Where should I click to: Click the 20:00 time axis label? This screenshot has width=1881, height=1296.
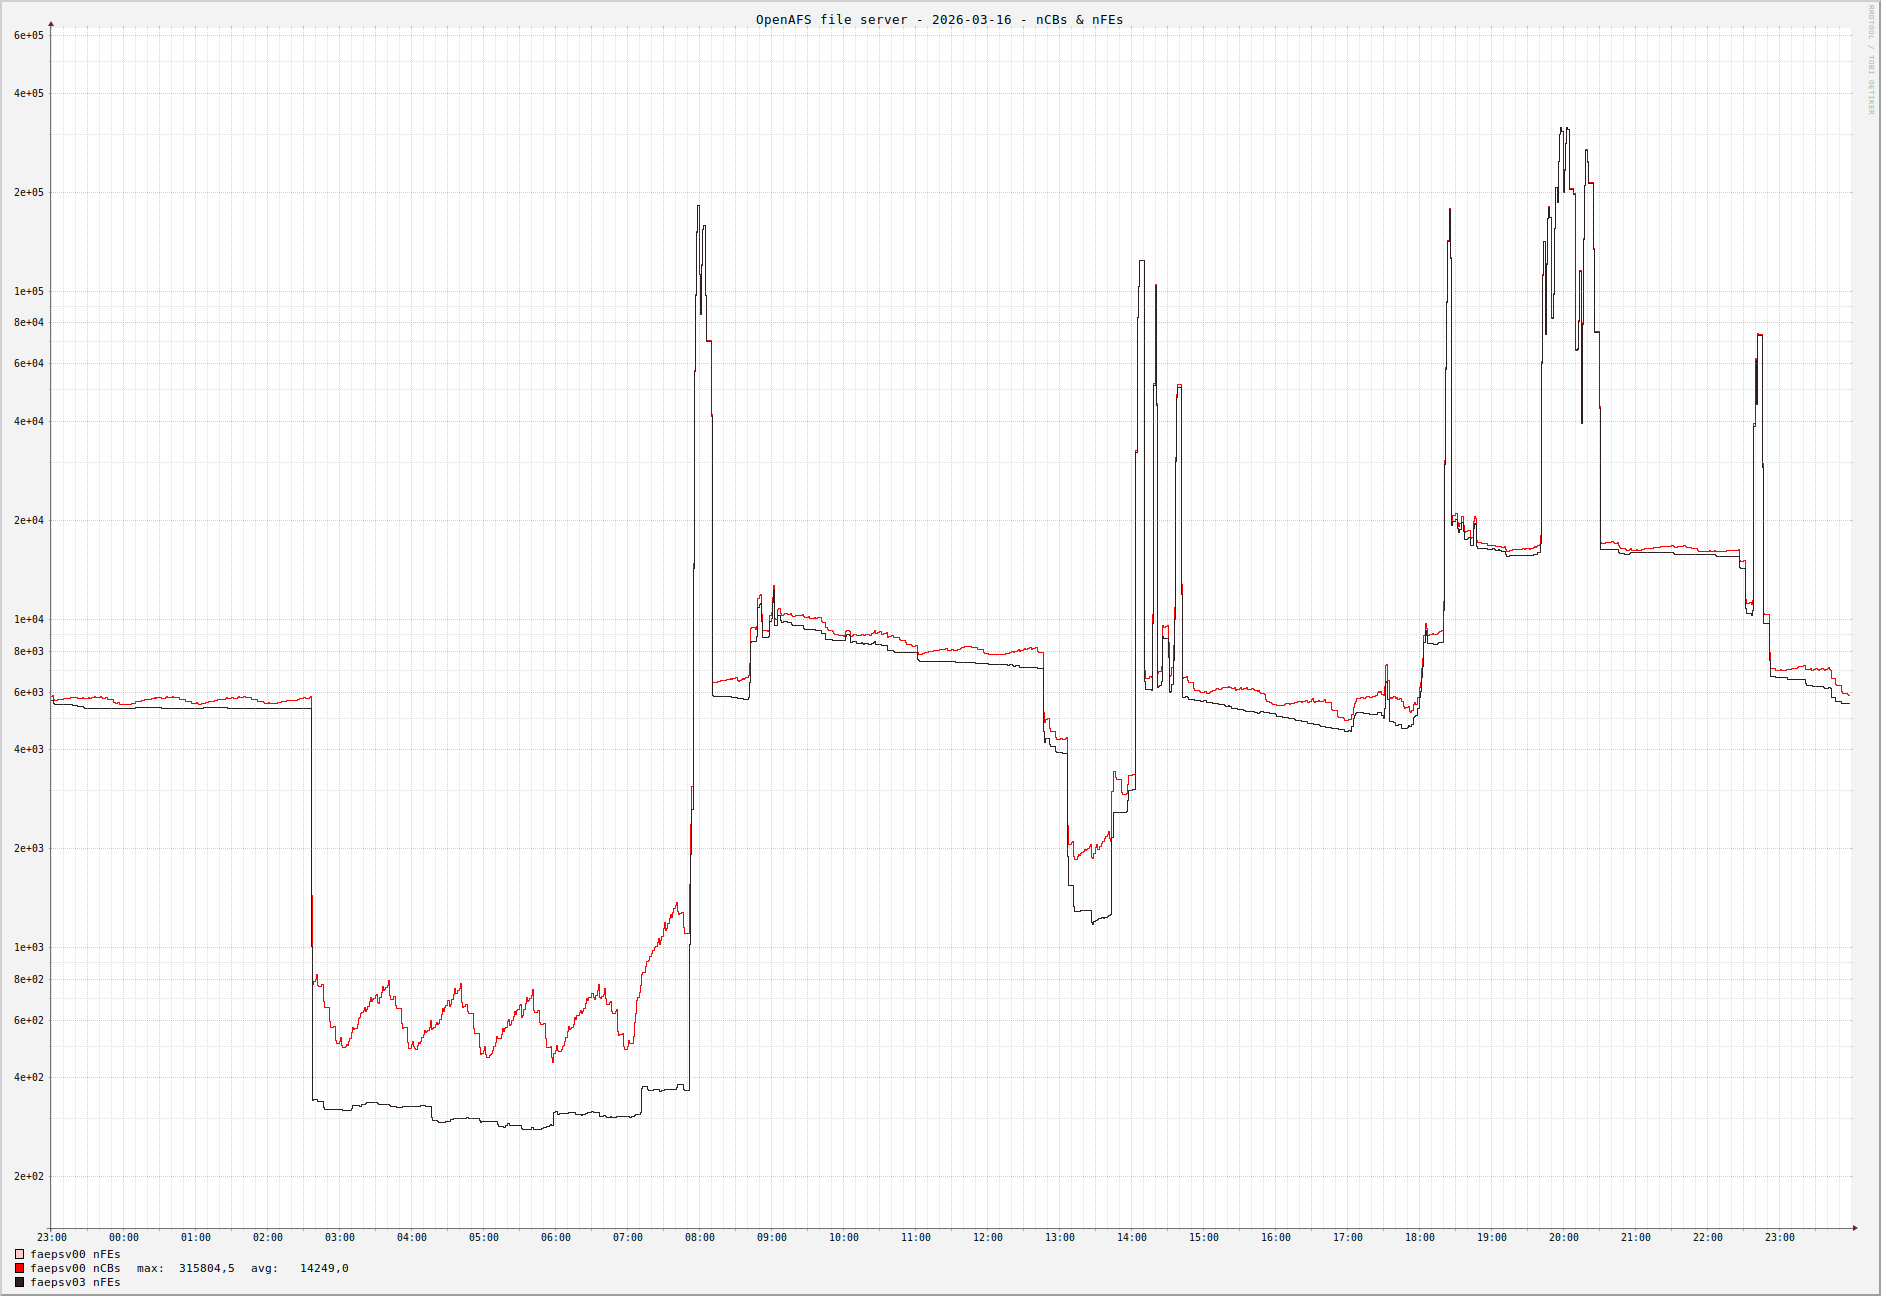point(1564,1237)
